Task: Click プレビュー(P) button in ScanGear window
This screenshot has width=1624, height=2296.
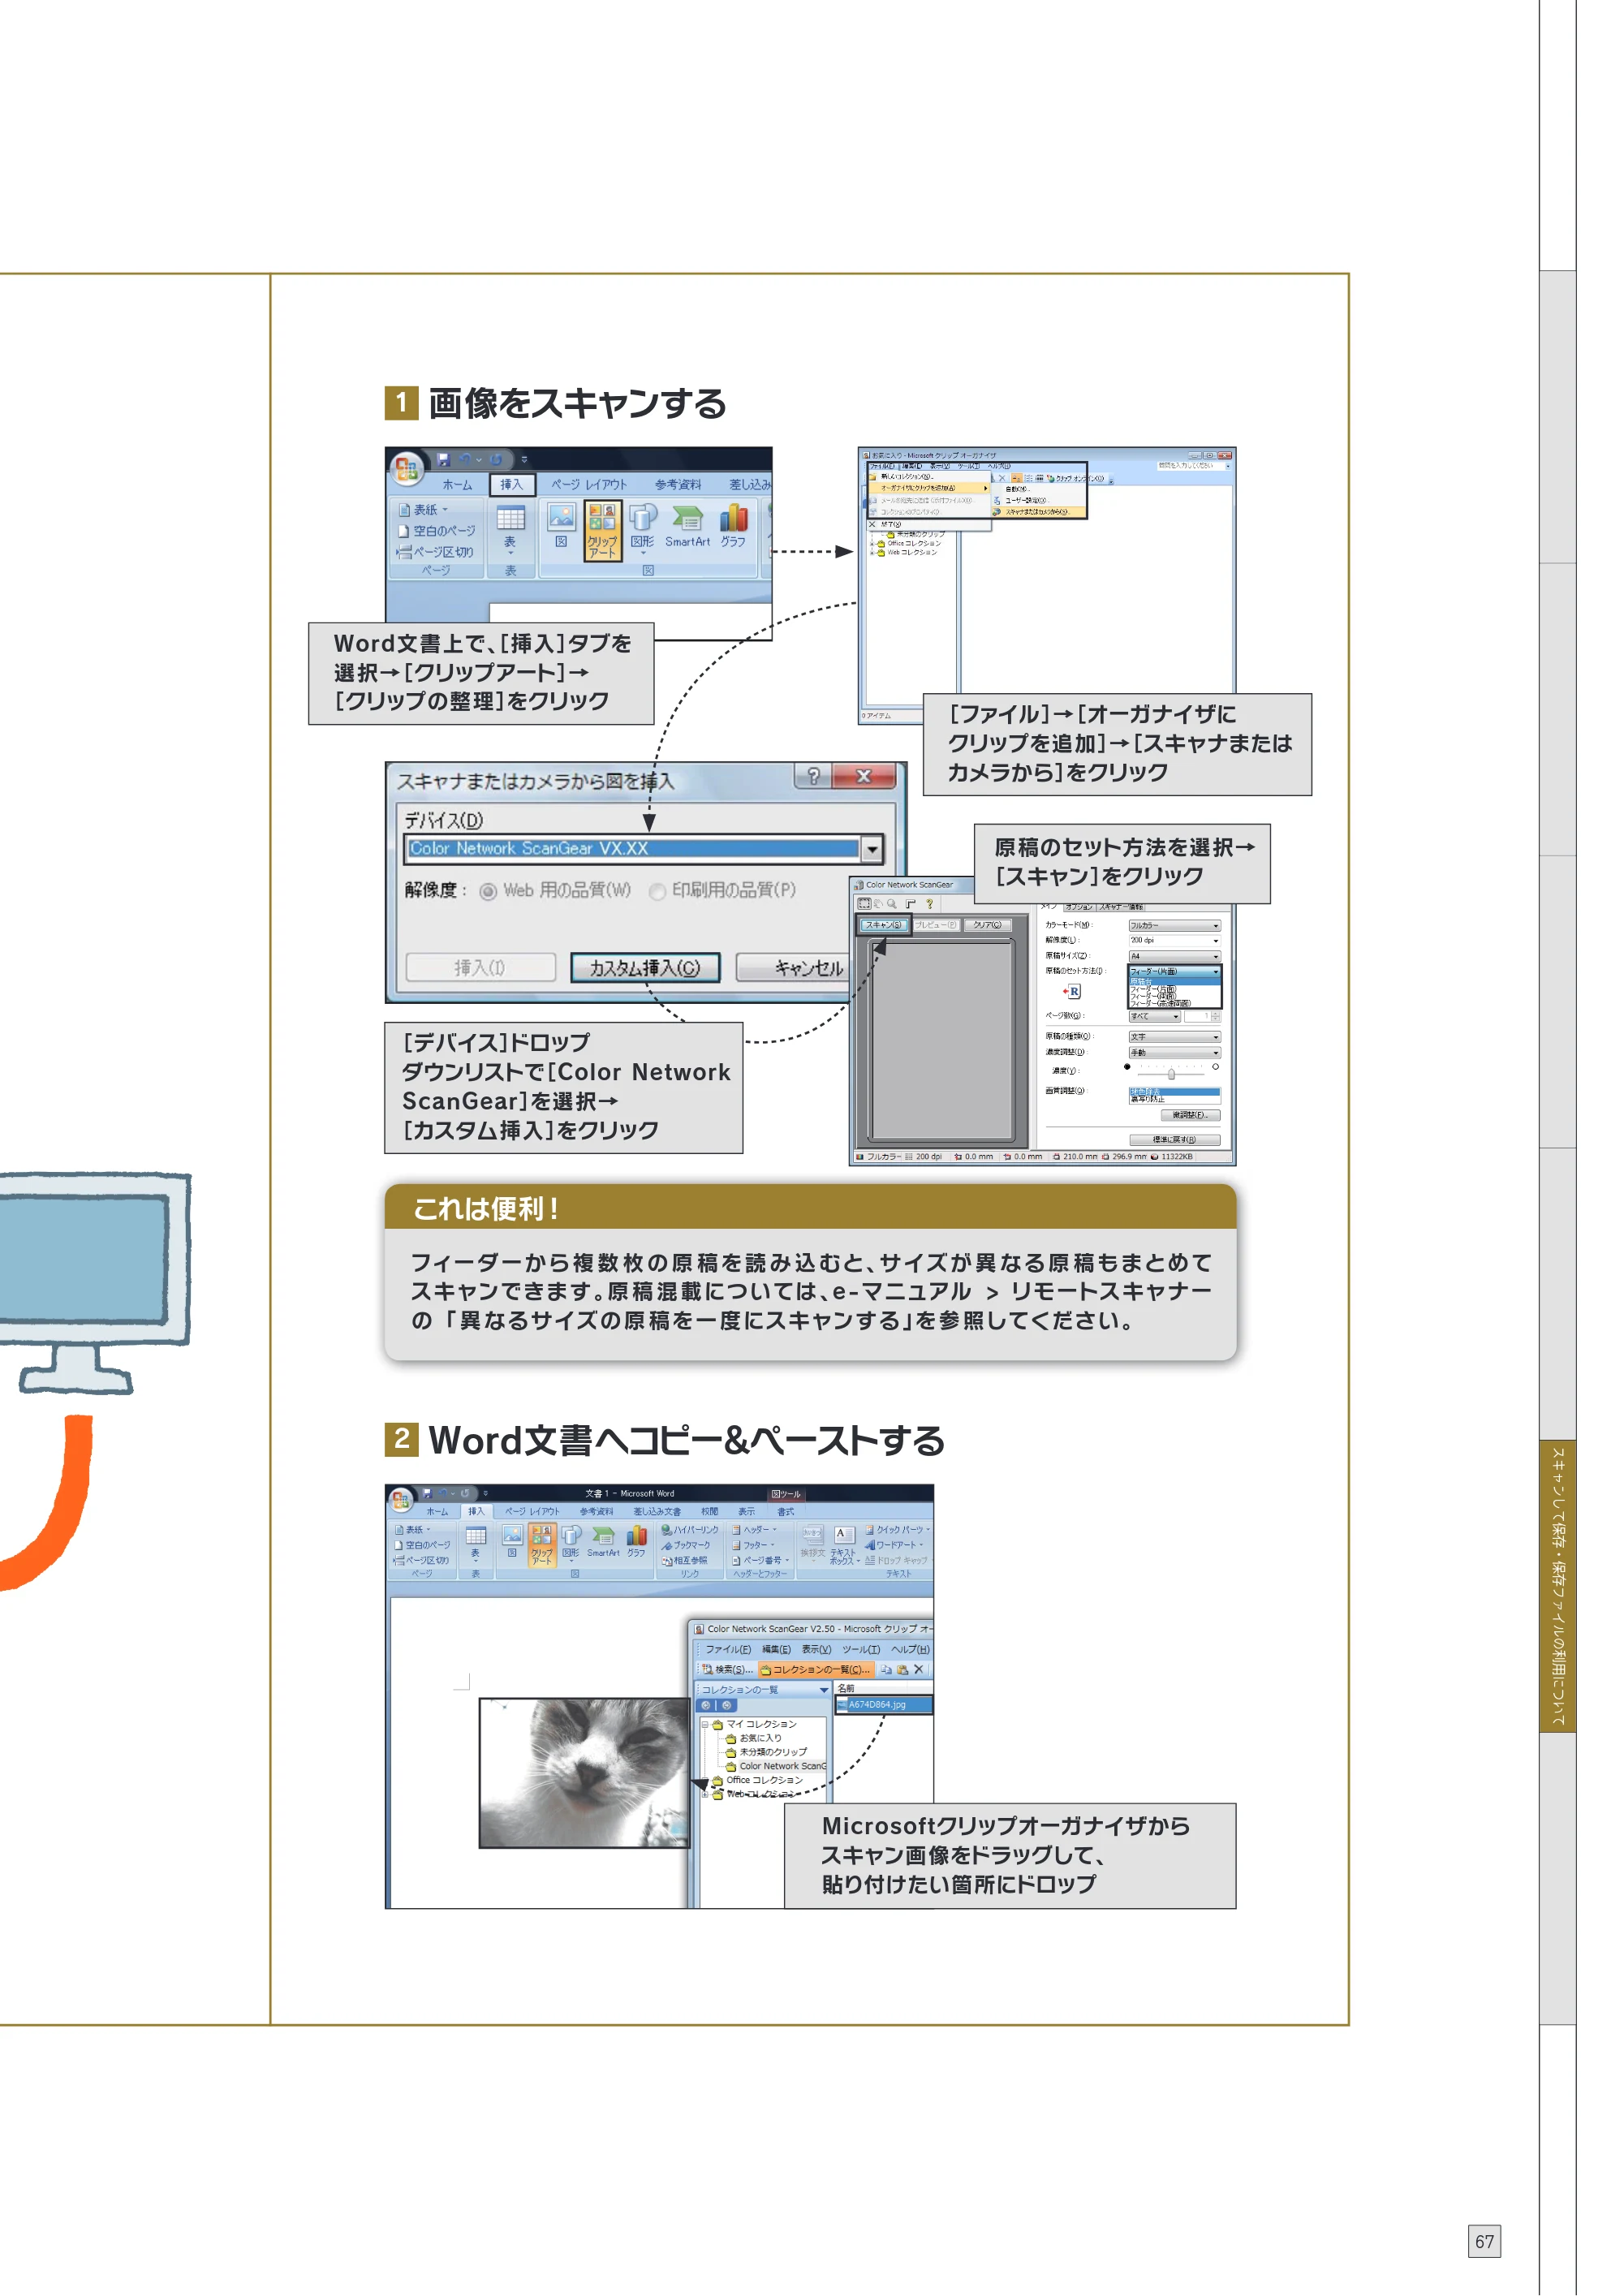Action: (936, 925)
